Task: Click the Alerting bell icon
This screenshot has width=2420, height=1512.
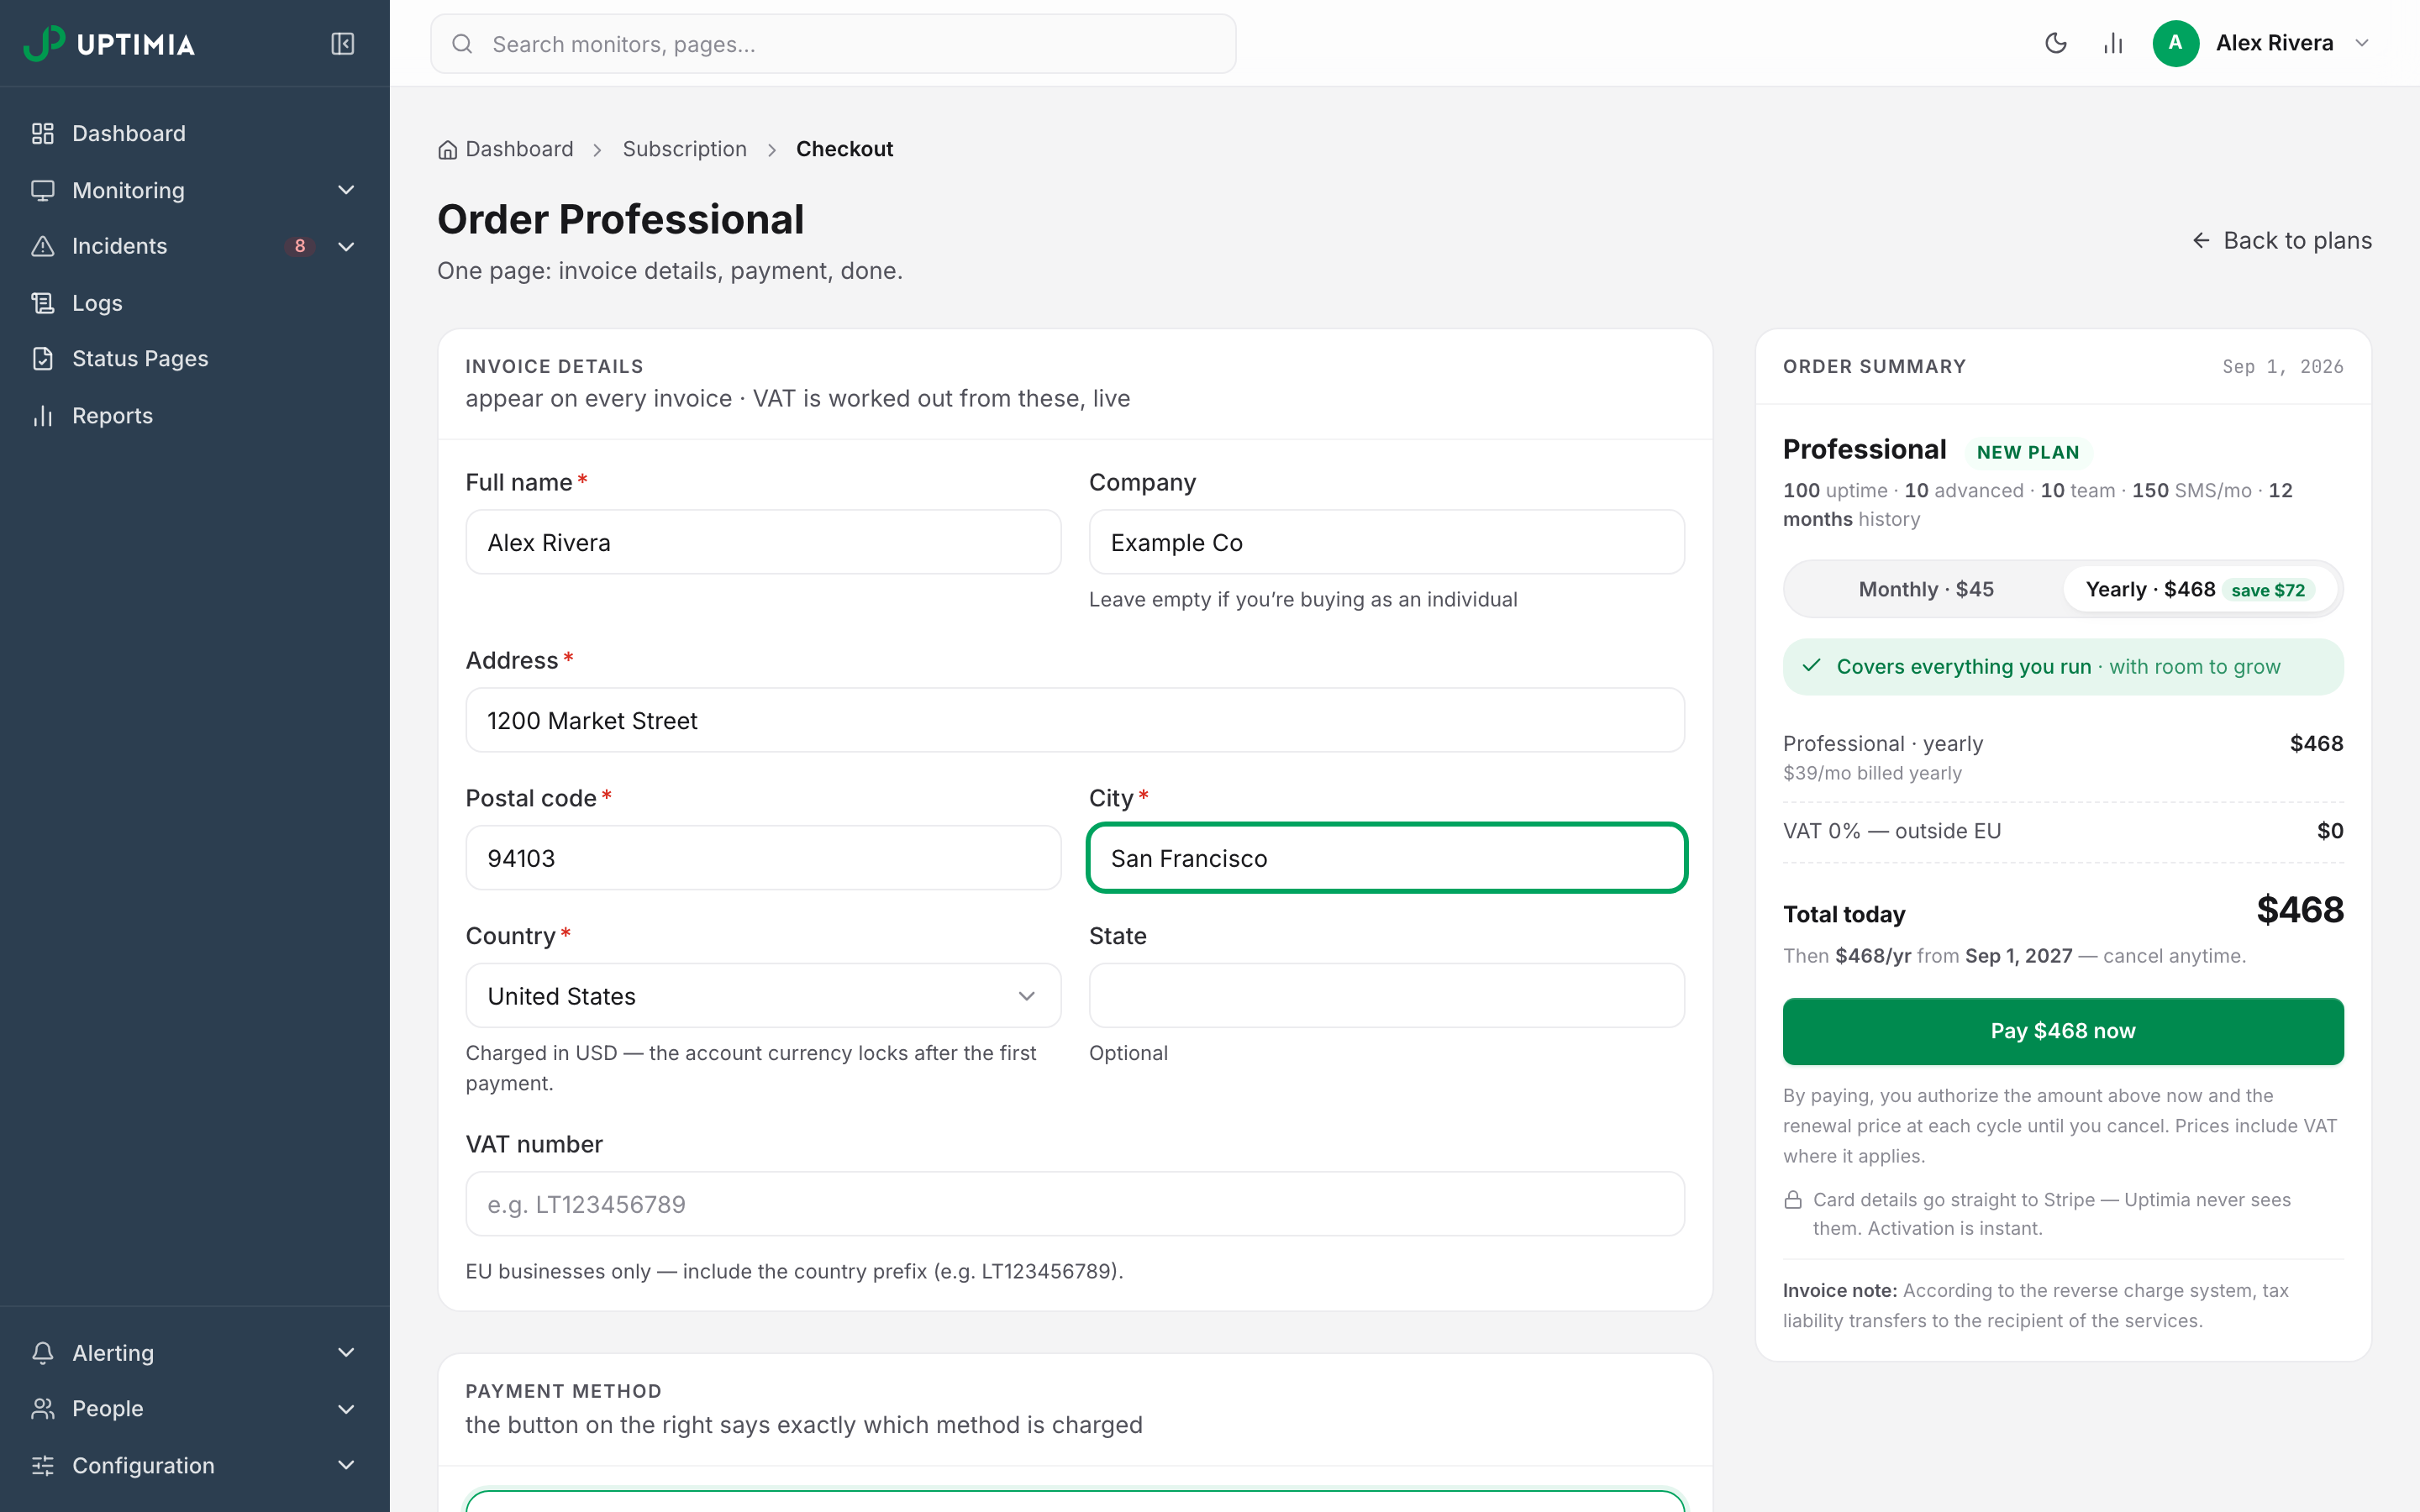Action: click(x=42, y=1352)
